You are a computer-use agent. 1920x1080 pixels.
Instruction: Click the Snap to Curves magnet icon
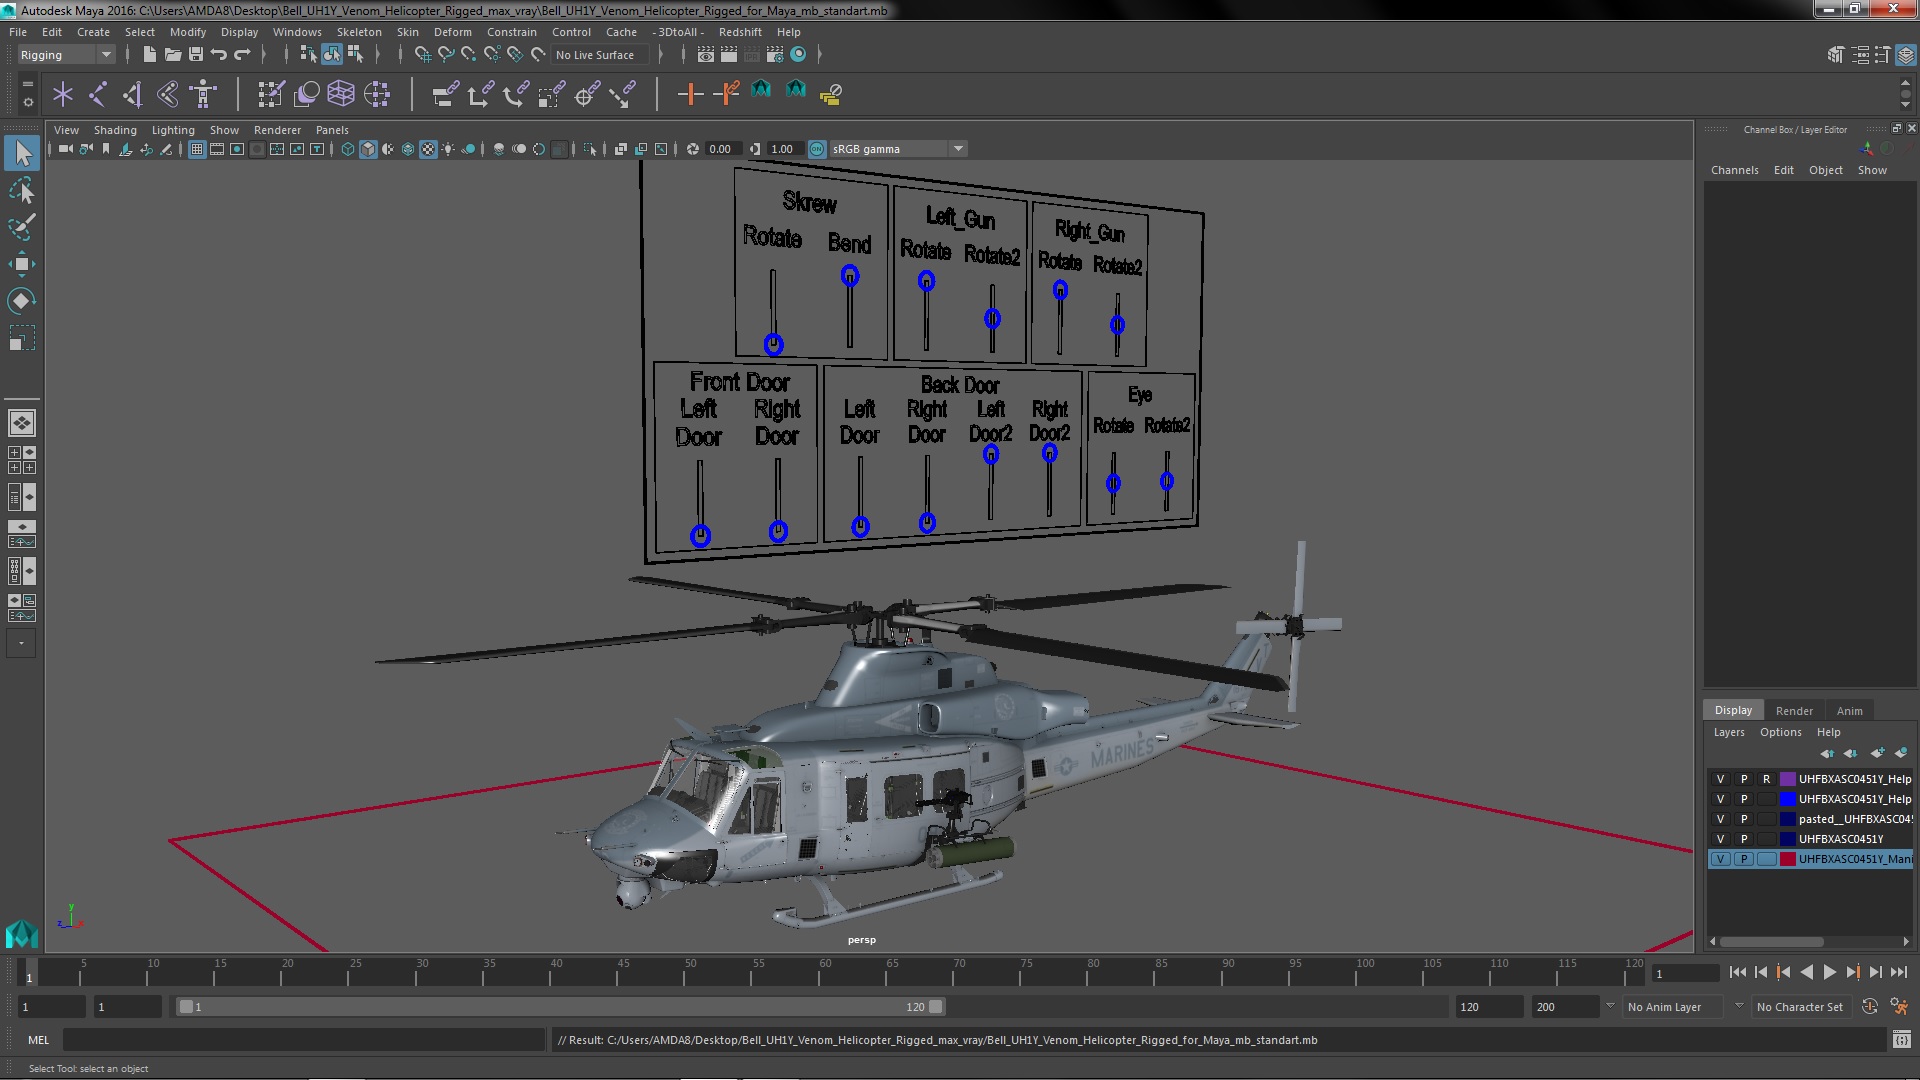pyautogui.click(x=446, y=54)
